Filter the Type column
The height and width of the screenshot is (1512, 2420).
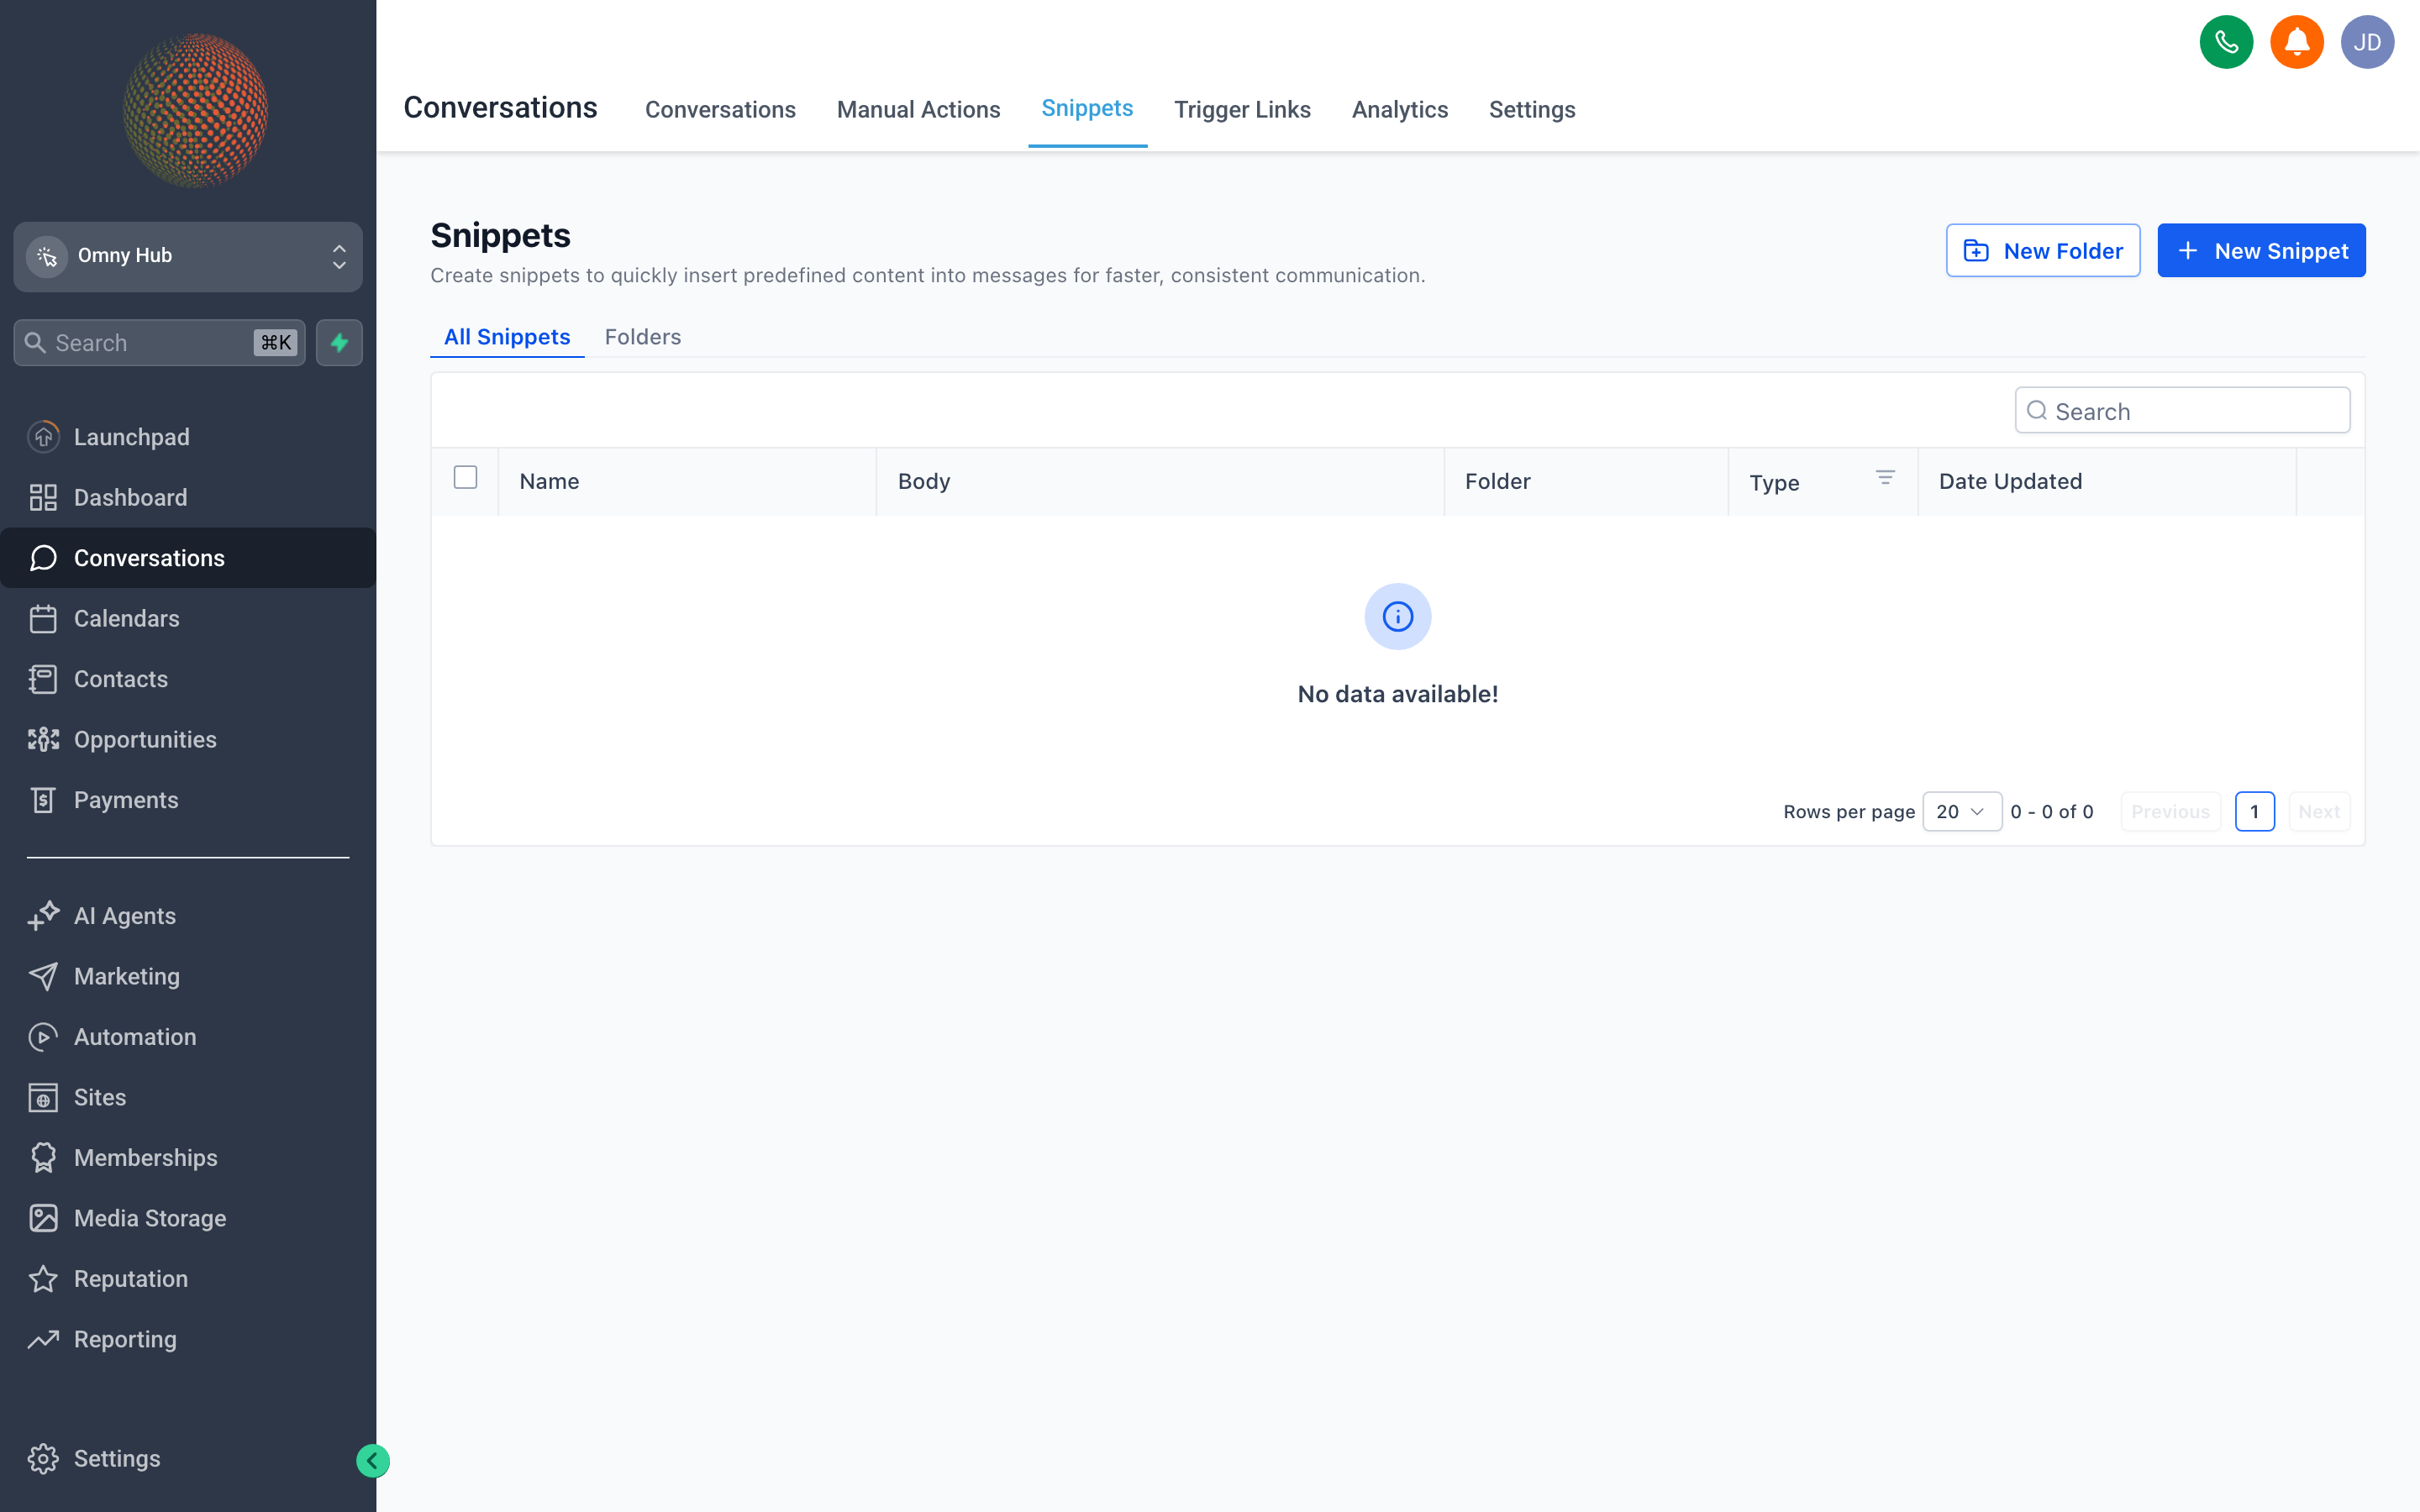[x=1885, y=478]
